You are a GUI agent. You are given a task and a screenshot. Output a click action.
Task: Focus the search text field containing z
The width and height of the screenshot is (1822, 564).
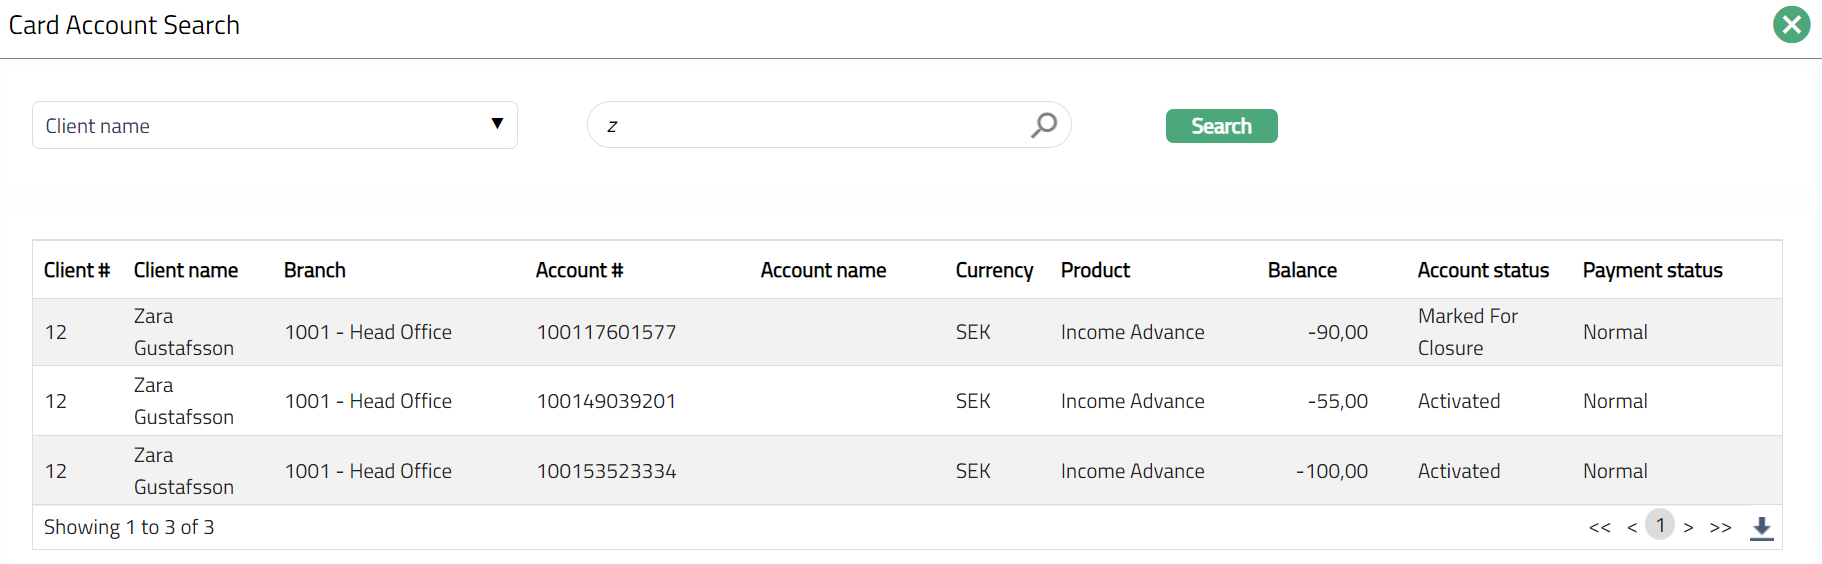[810, 125]
